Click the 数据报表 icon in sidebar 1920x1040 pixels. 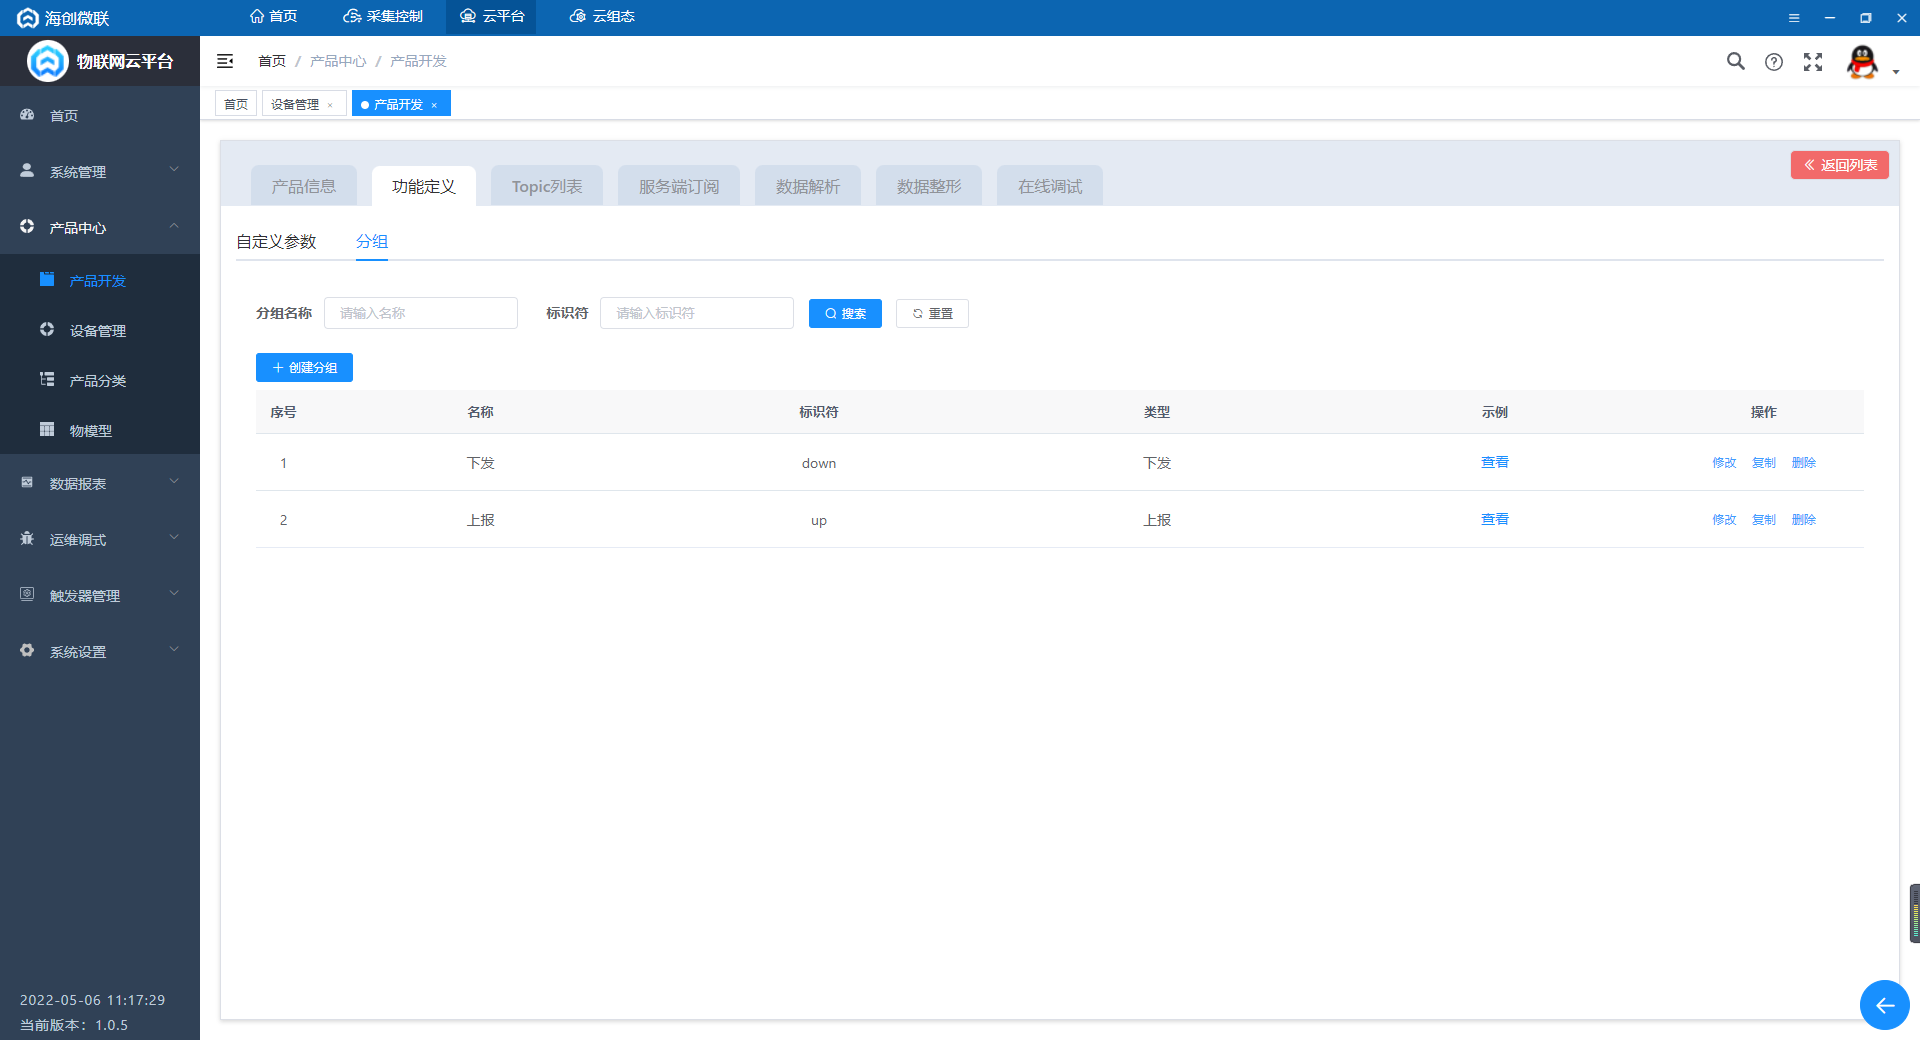tap(27, 483)
